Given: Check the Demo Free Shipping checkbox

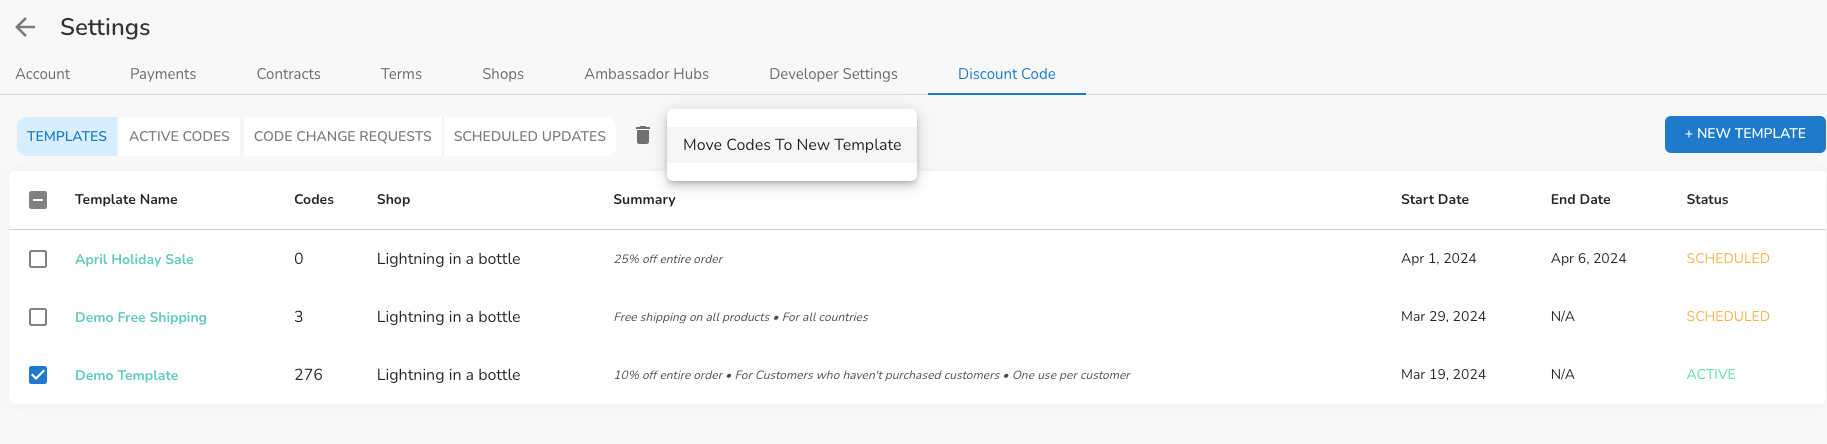Looking at the screenshot, I should pyautogui.click(x=38, y=317).
